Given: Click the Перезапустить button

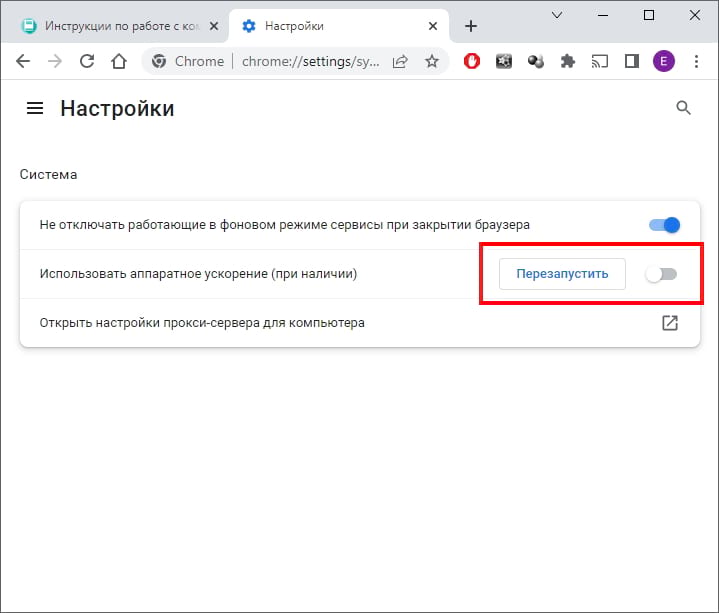Looking at the screenshot, I should [562, 274].
